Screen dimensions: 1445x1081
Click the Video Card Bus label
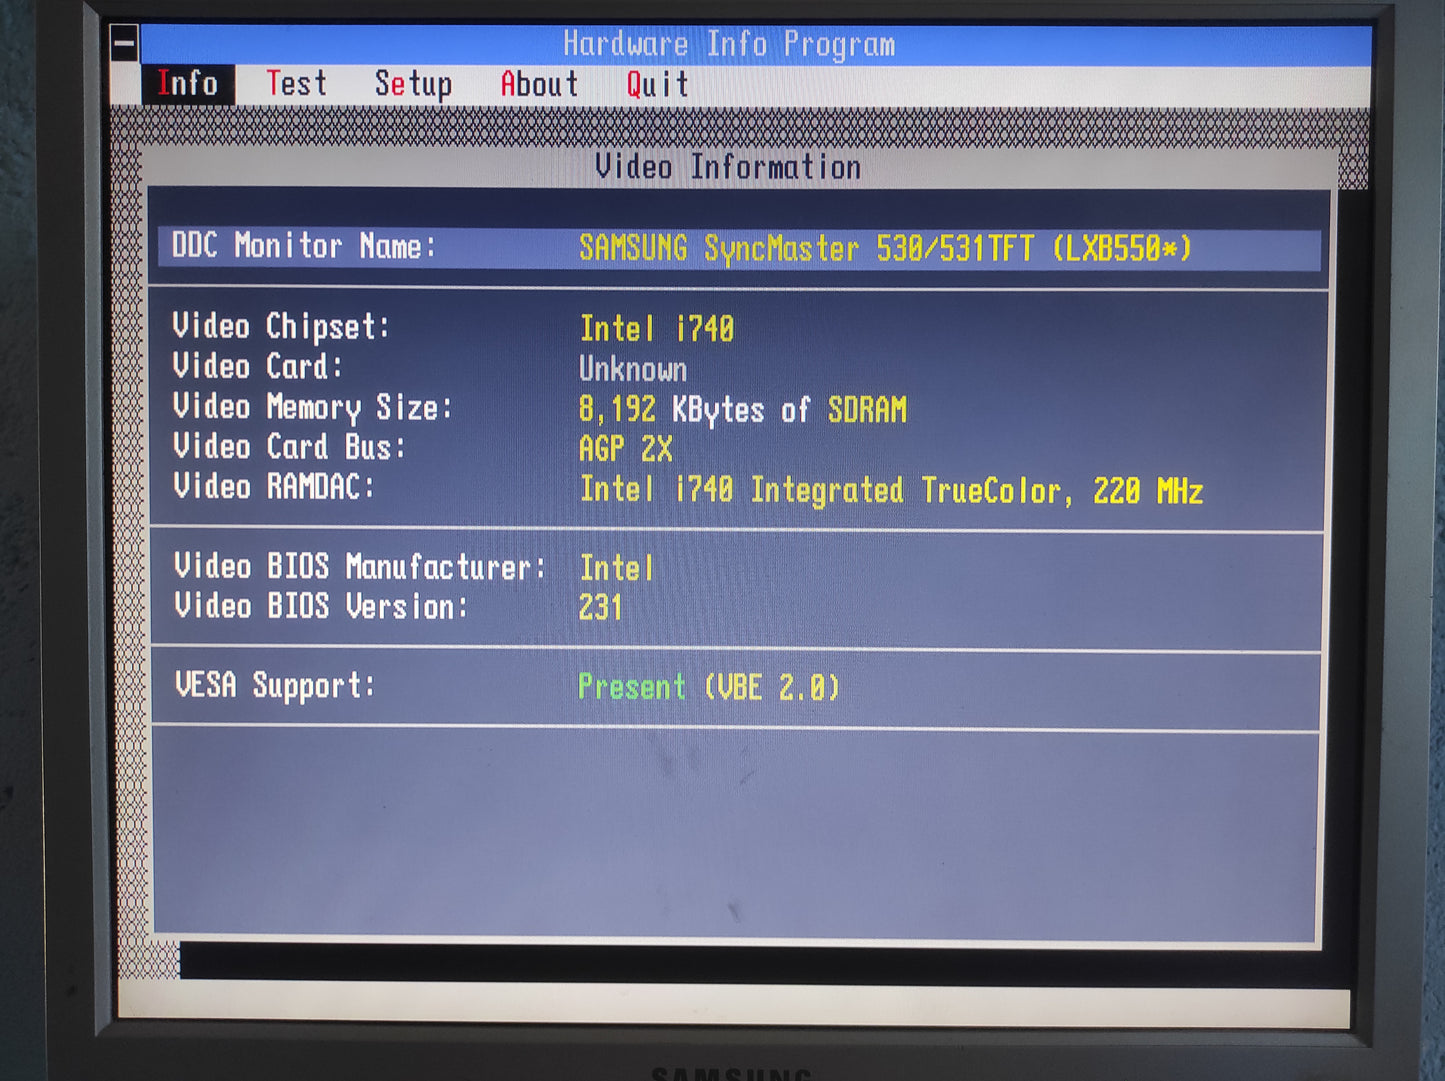pos(290,447)
